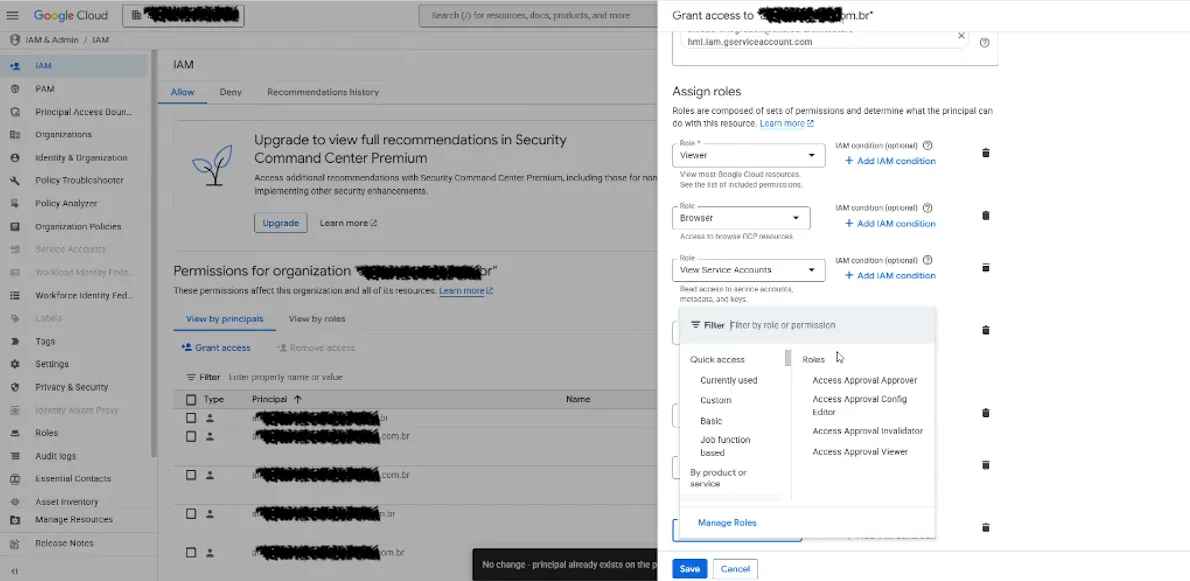
Task: Switch to View by roles tab
Action: (316, 319)
